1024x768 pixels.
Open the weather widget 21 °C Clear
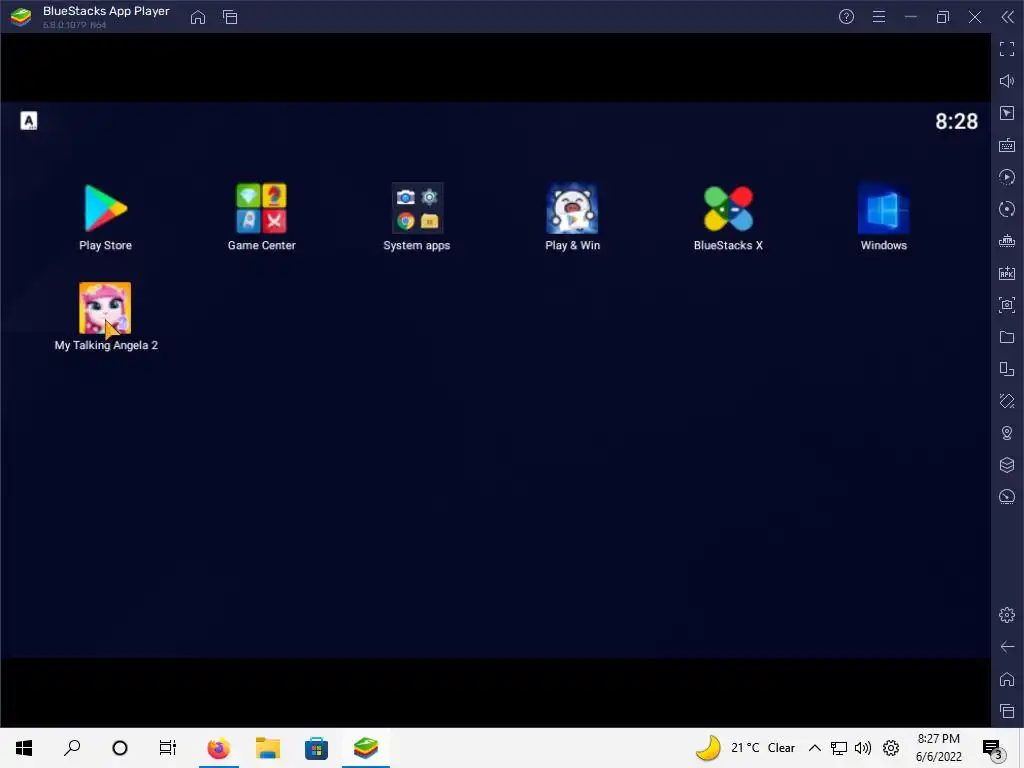click(x=745, y=748)
